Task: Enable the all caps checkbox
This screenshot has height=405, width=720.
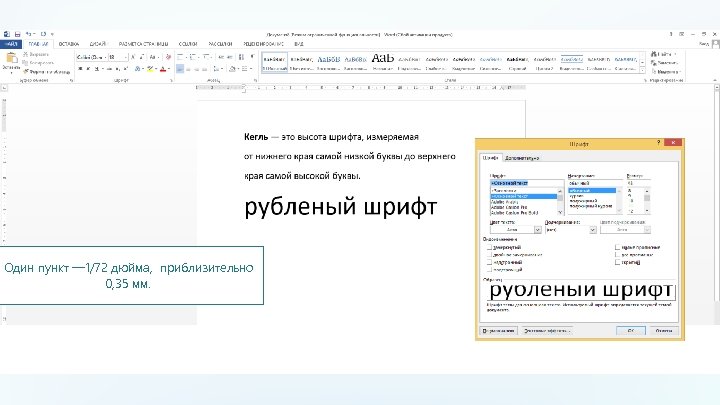Action: [x=617, y=255]
